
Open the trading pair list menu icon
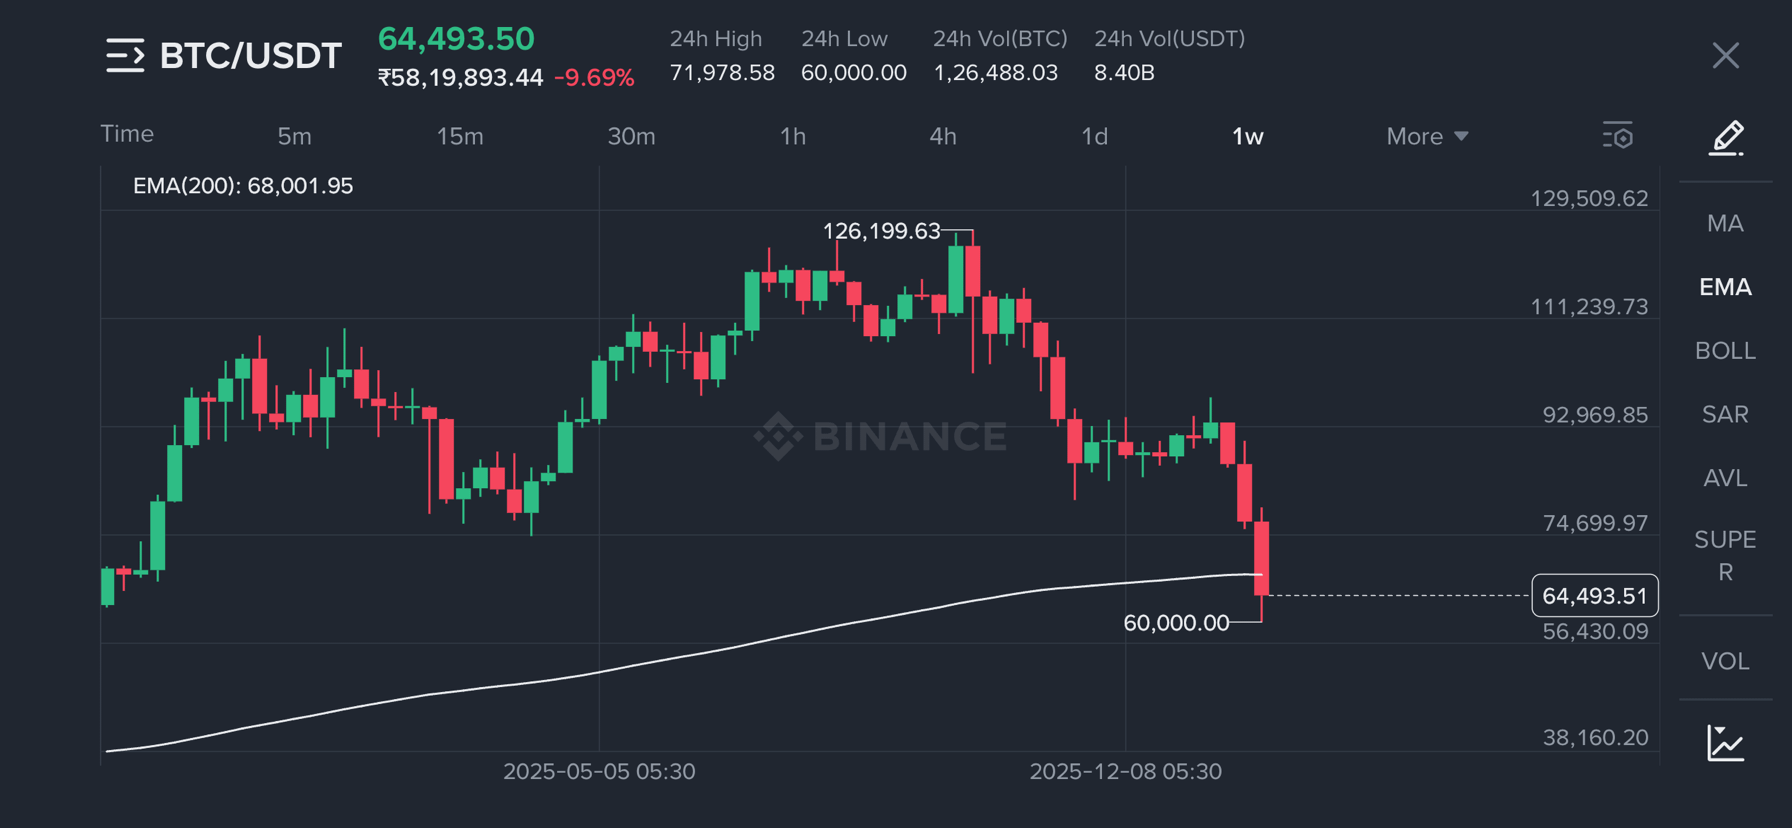[125, 56]
